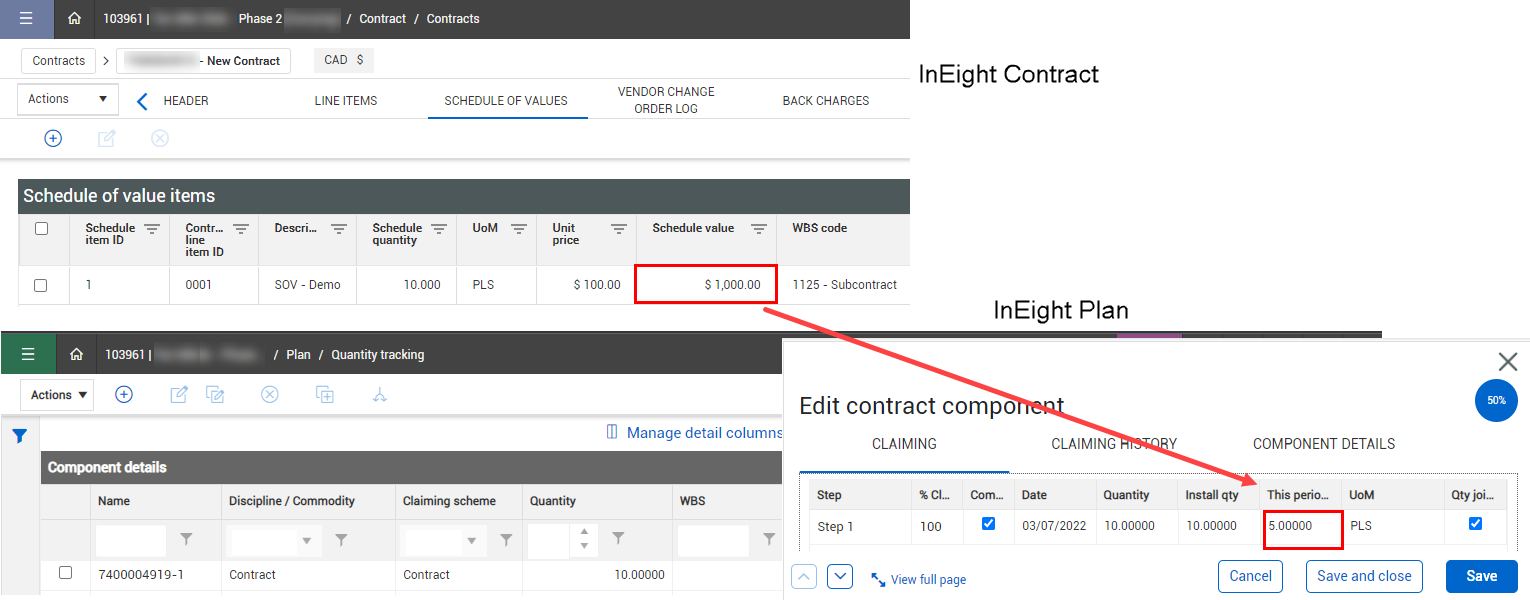The height and width of the screenshot is (600, 1530).
Task: Filter the Unit price column
Action: 619,228
